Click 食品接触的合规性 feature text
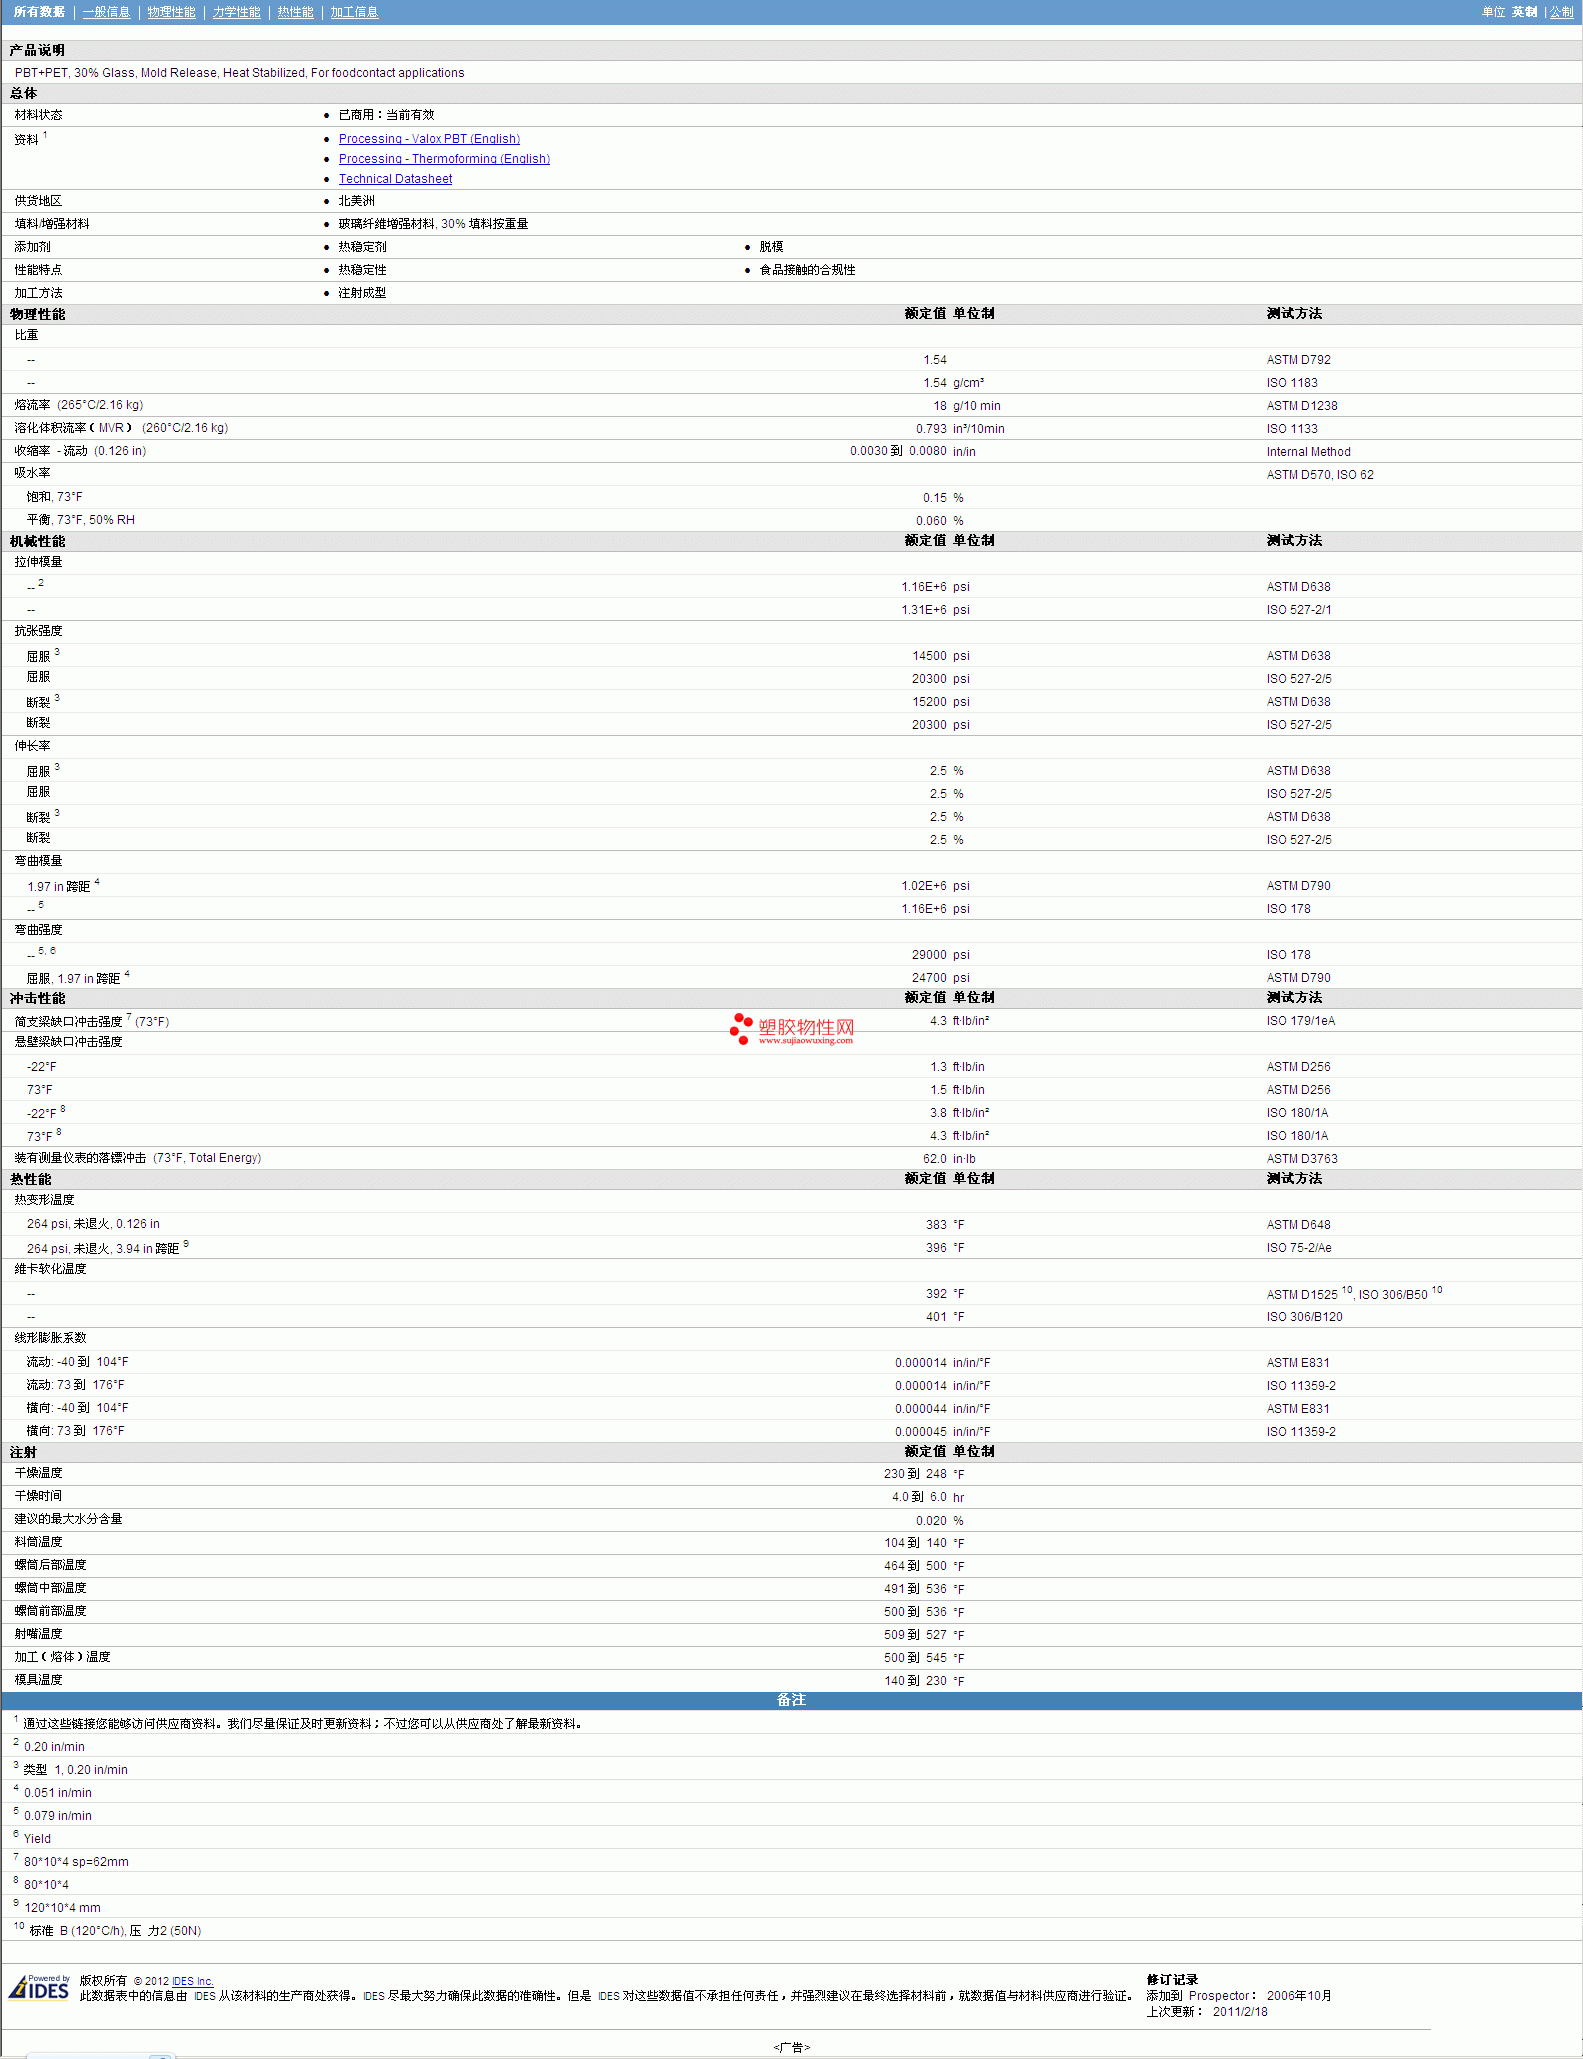 (807, 270)
